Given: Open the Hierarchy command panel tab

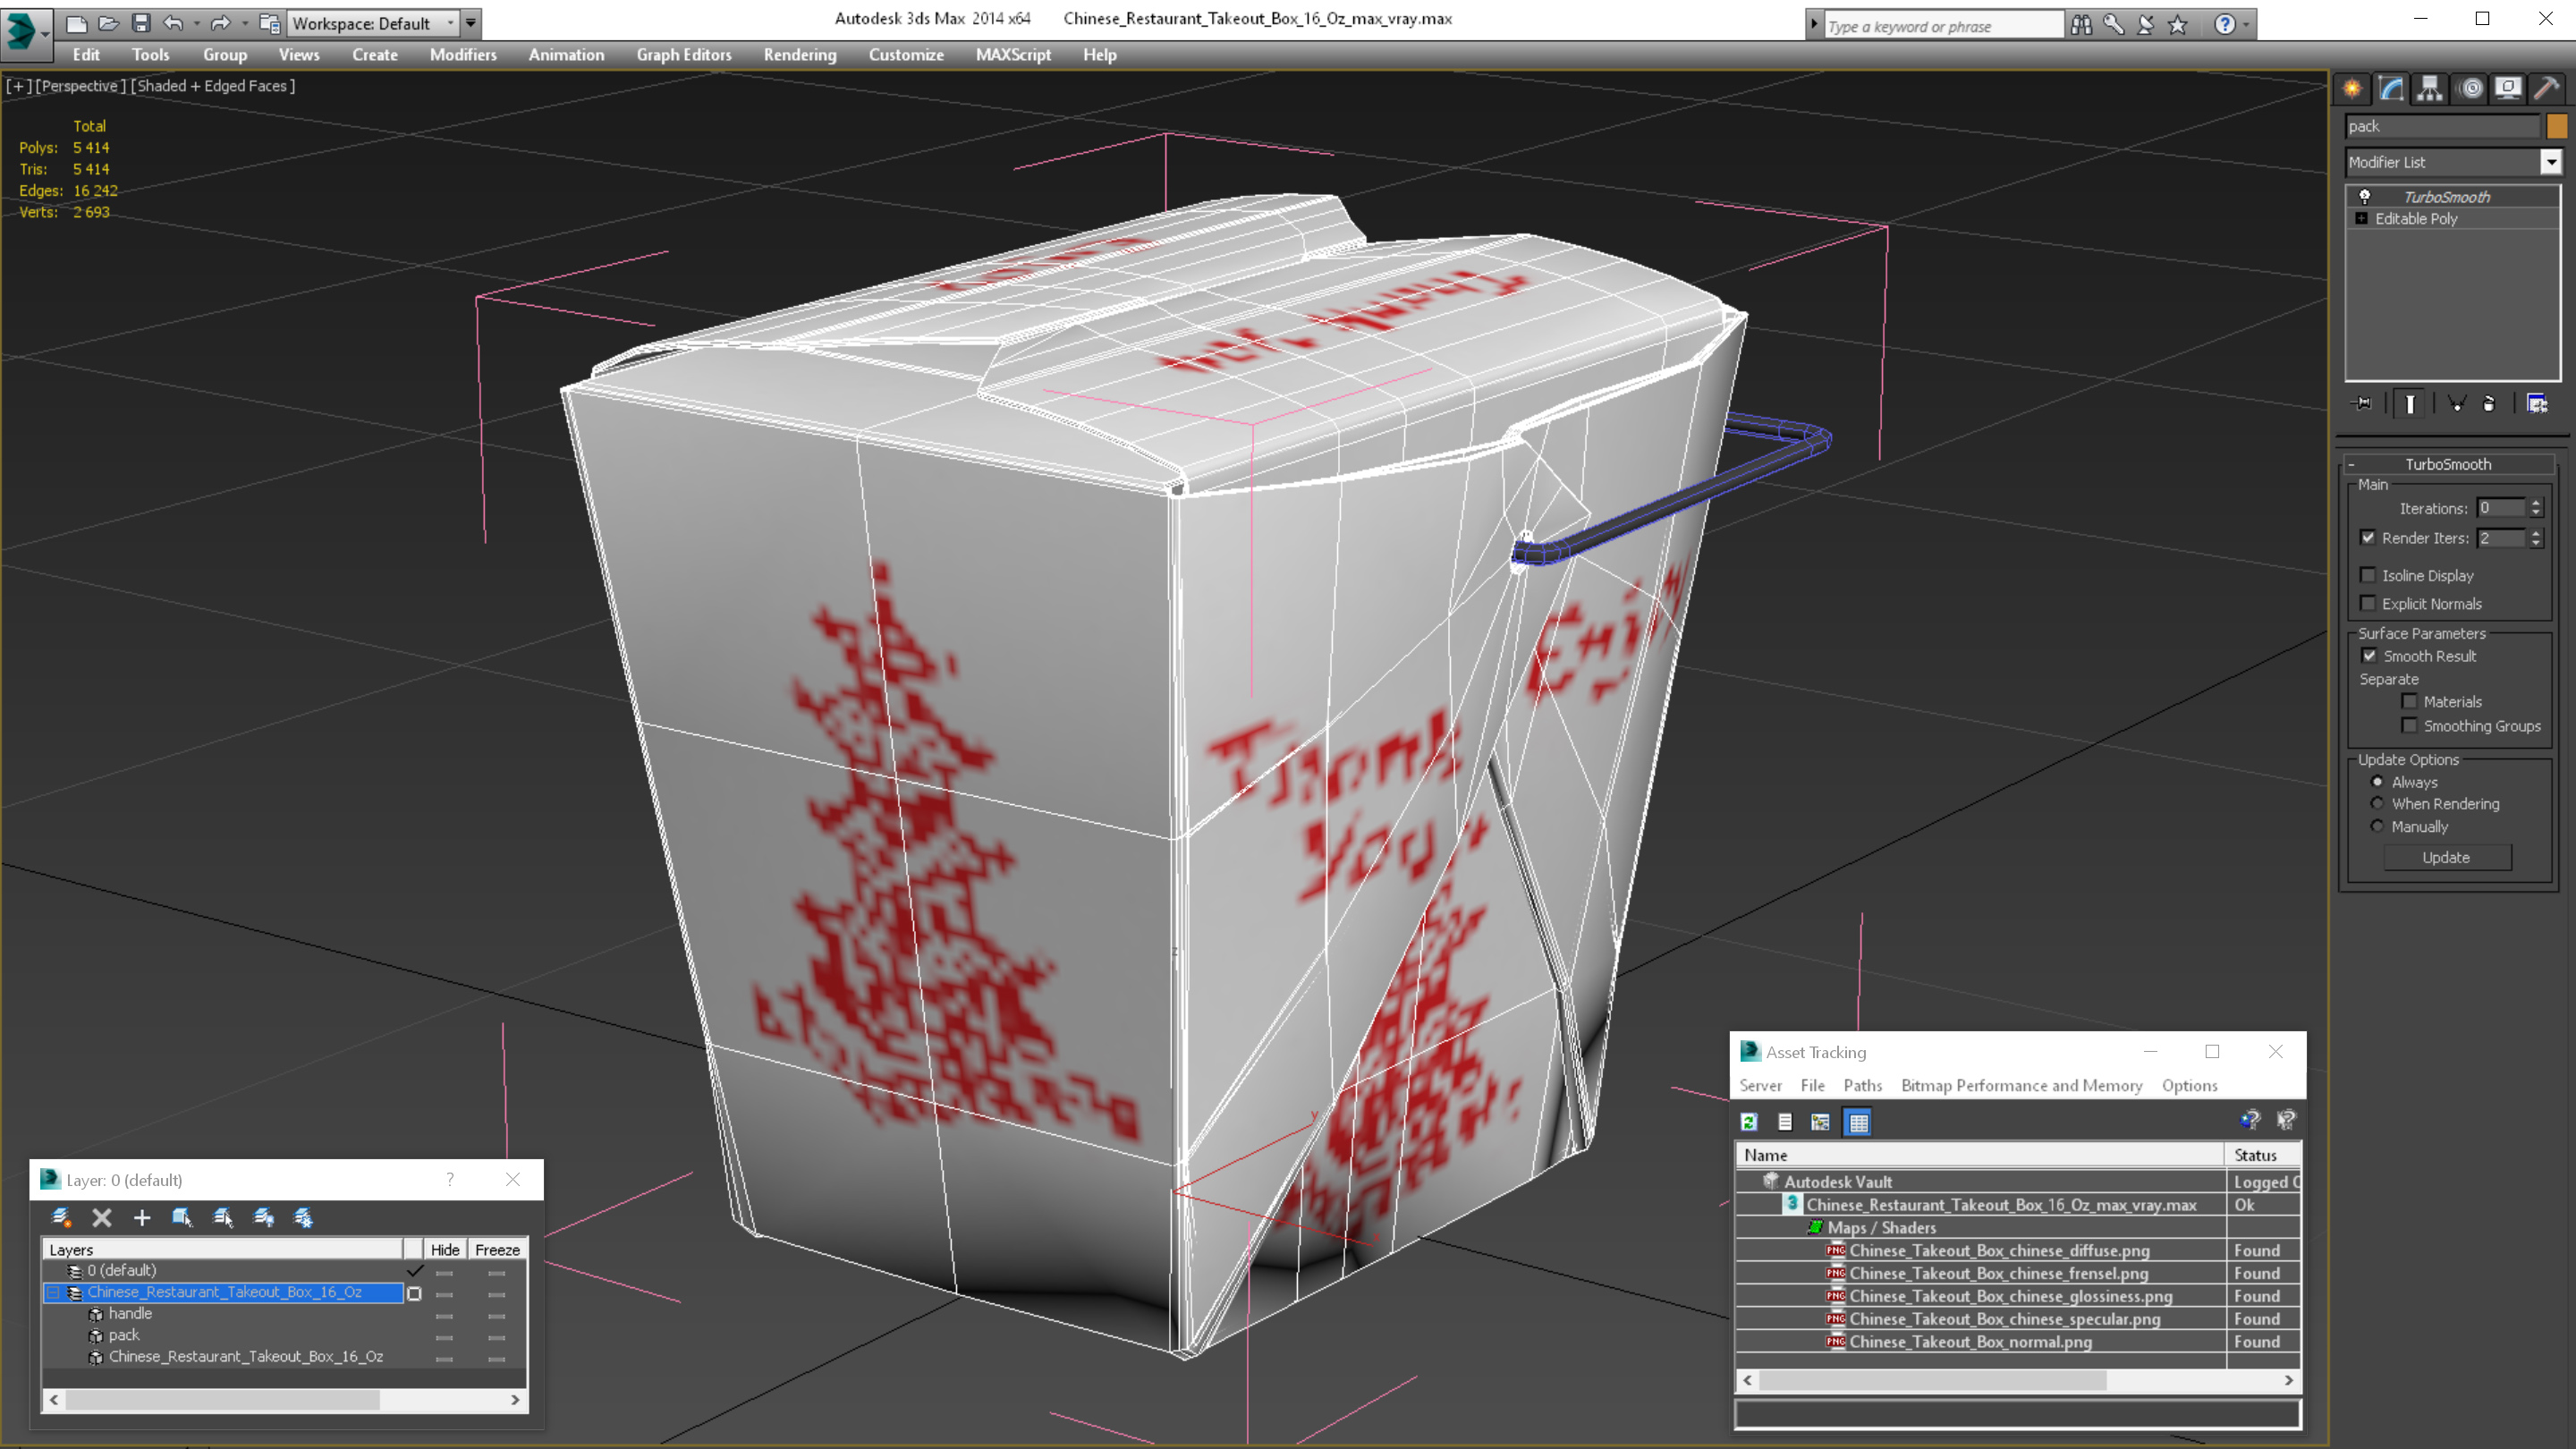Looking at the screenshot, I should [x=2430, y=89].
